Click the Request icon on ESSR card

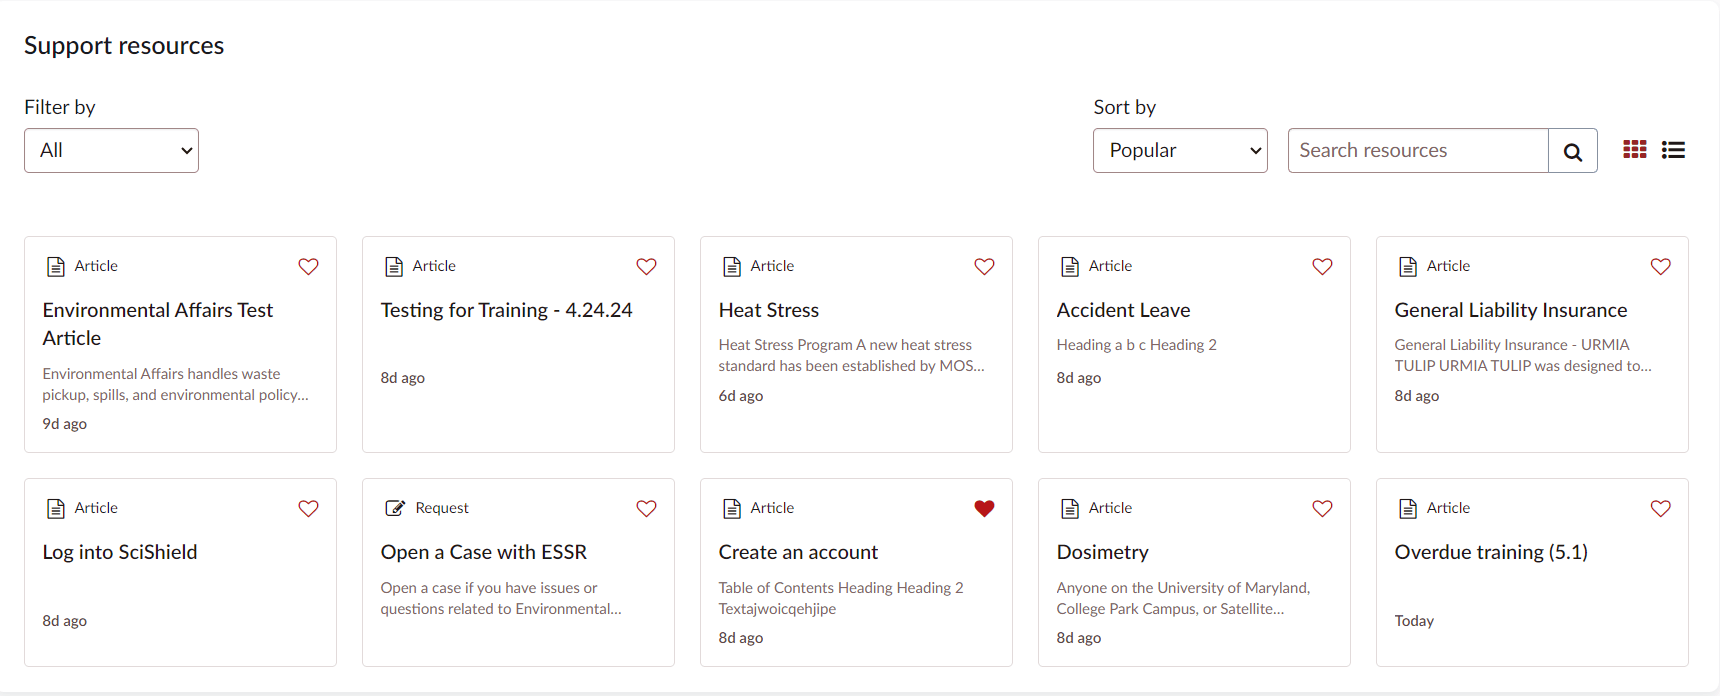pyautogui.click(x=395, y=508)
